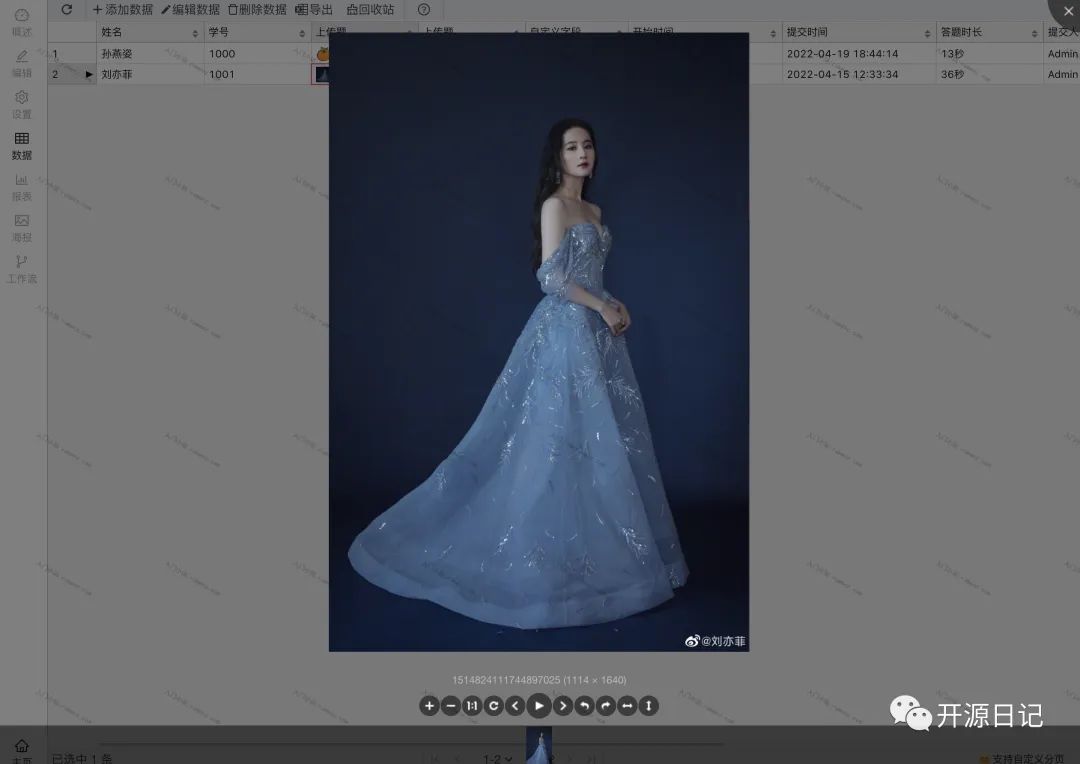Rotate the image right (clockwise)

[605, 705]
